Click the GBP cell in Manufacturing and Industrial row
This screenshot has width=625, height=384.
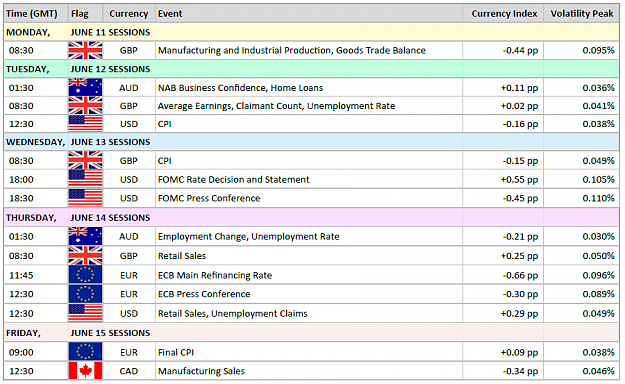pos(128,50)
